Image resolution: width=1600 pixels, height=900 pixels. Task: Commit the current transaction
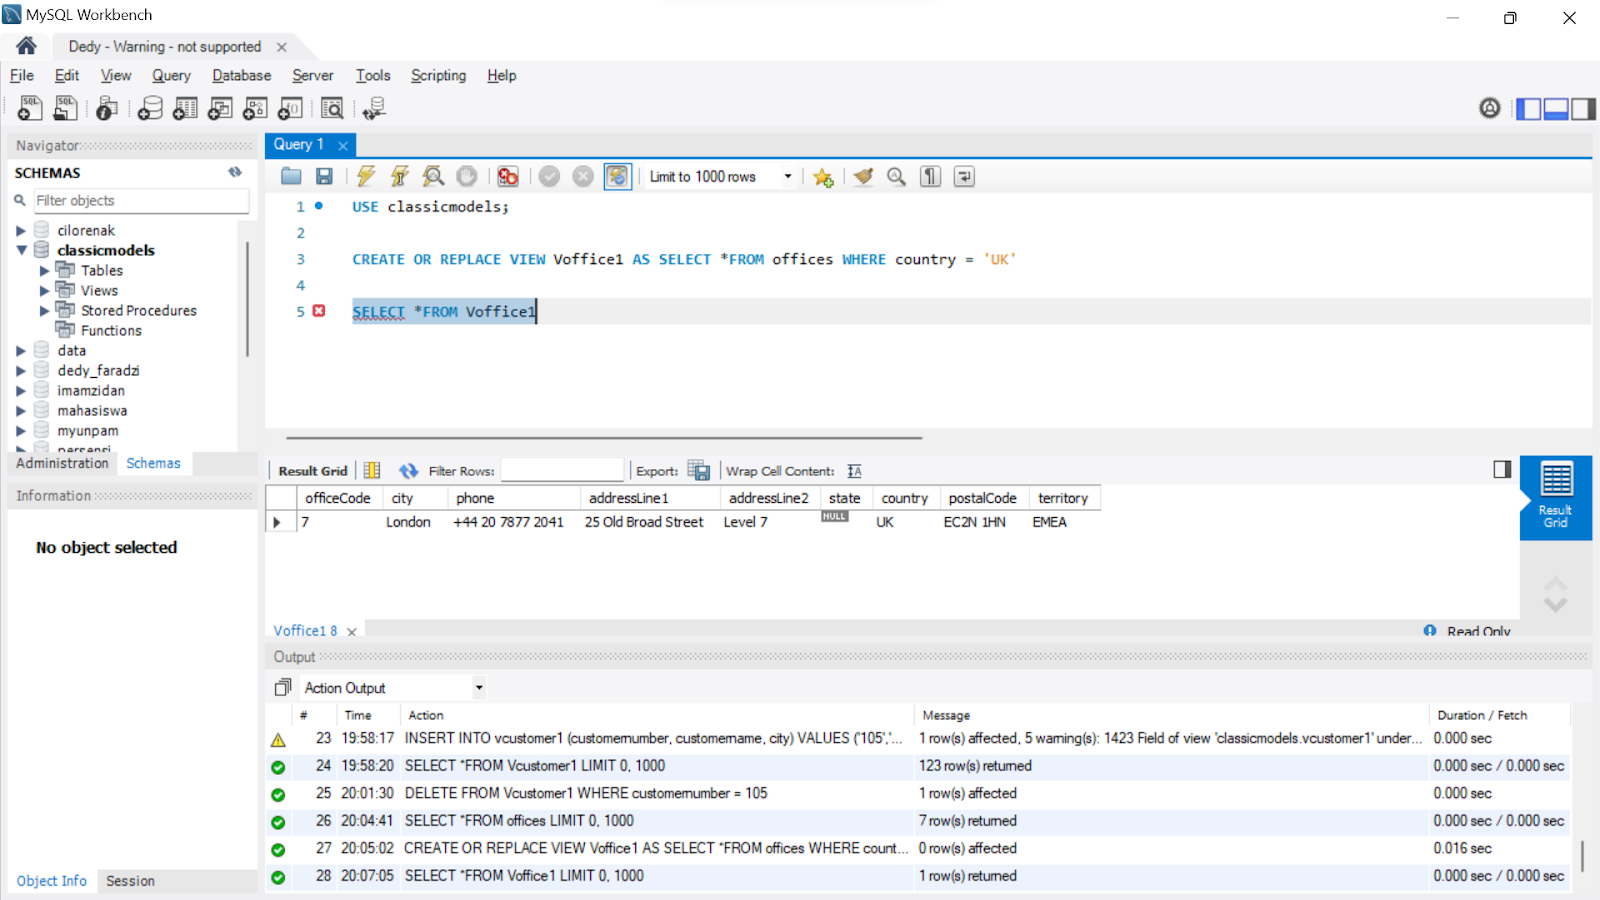[x=549, y=177]
